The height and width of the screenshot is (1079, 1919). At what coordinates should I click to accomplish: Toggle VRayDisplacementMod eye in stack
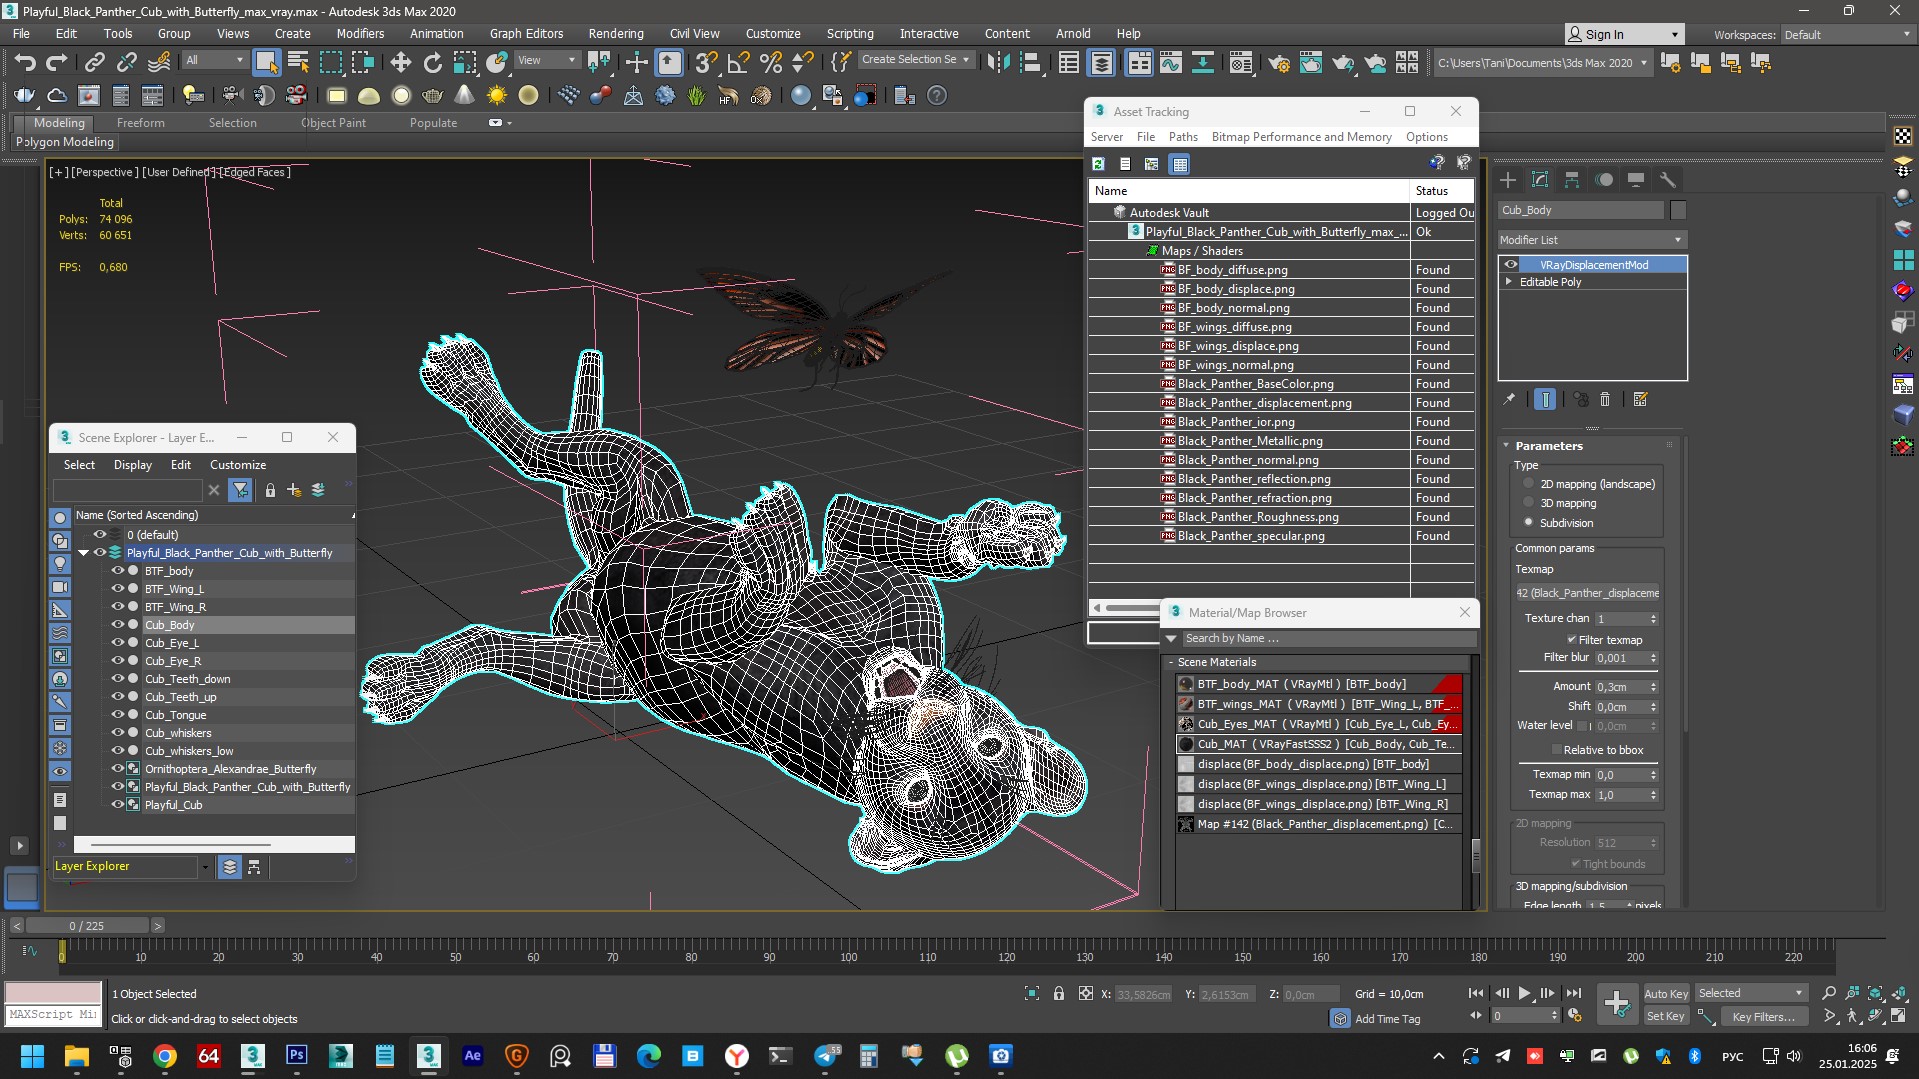1511,265
